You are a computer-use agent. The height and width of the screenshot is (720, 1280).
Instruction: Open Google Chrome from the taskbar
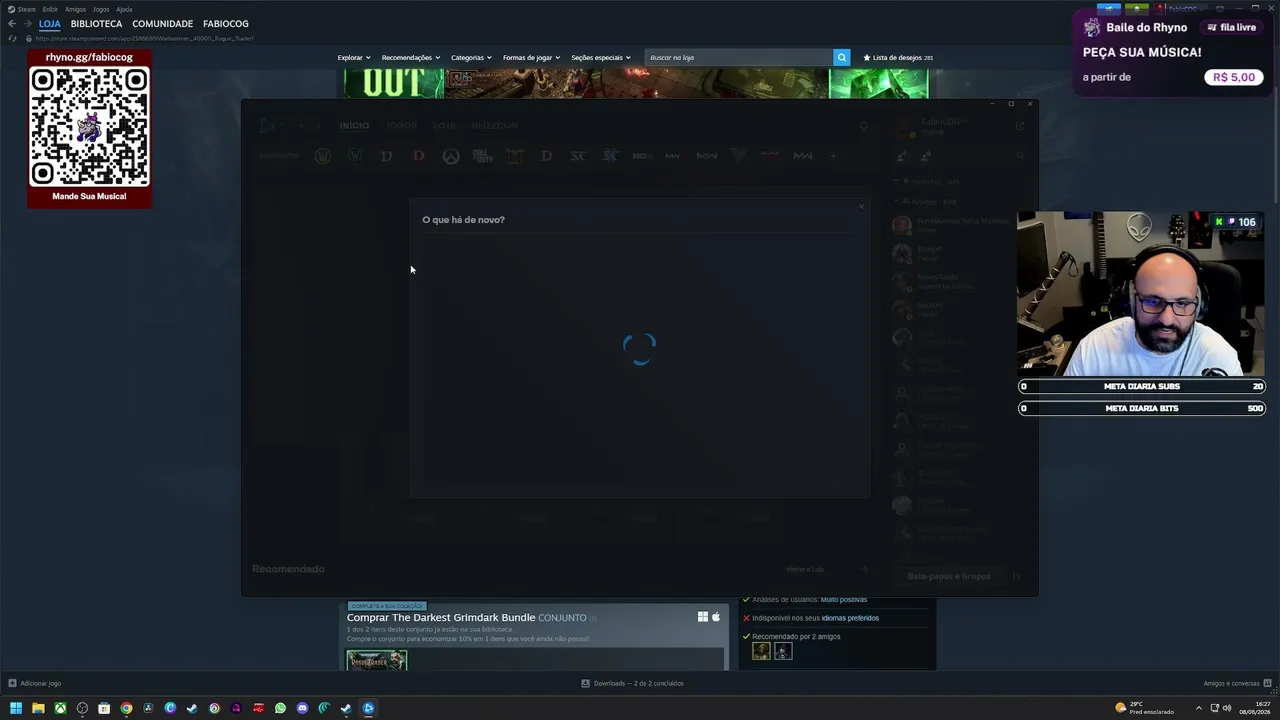(126, 708)
